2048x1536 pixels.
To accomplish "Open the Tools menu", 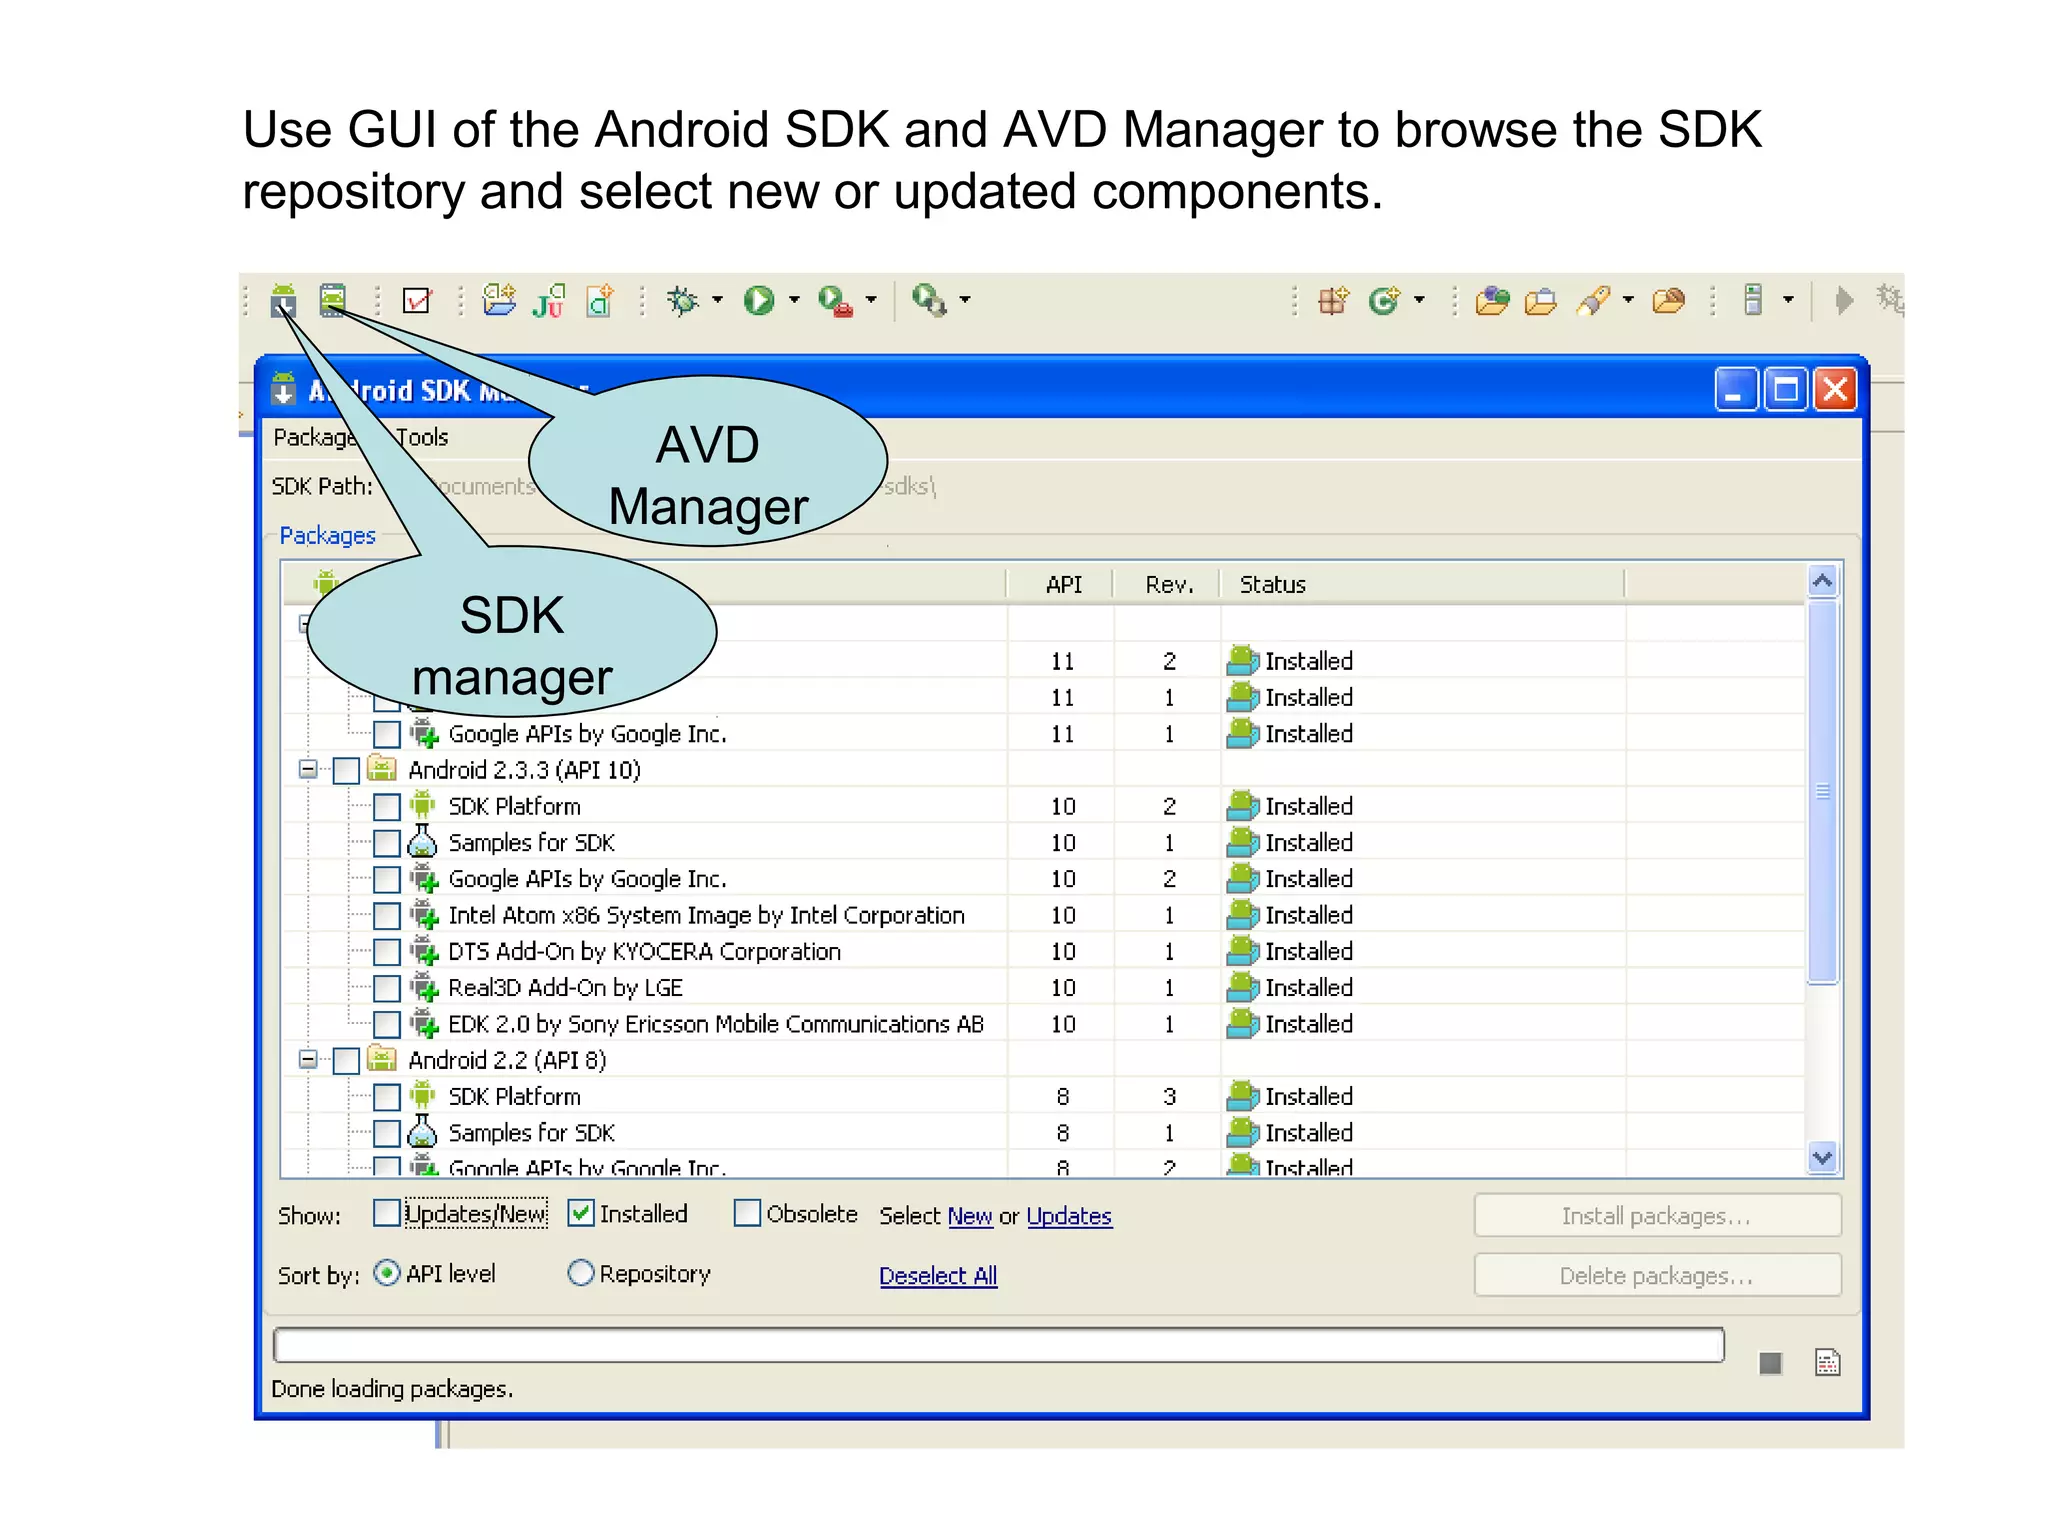I will pyautogui.click(x=422, y=437).
